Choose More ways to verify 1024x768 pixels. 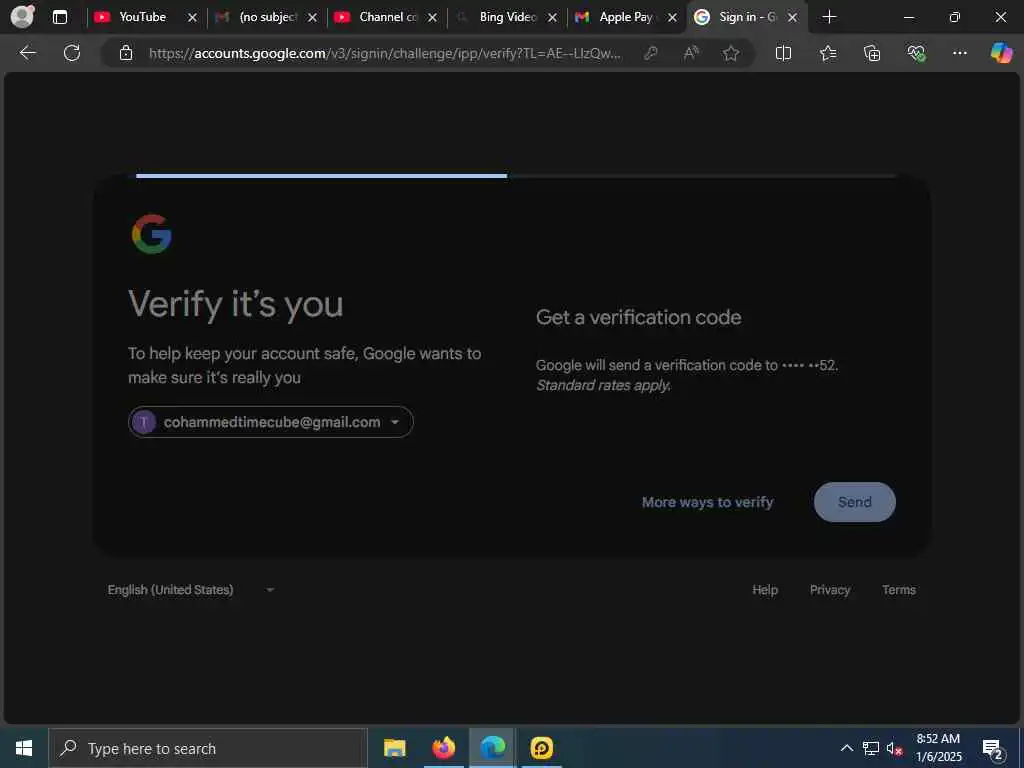pos(707,502)
